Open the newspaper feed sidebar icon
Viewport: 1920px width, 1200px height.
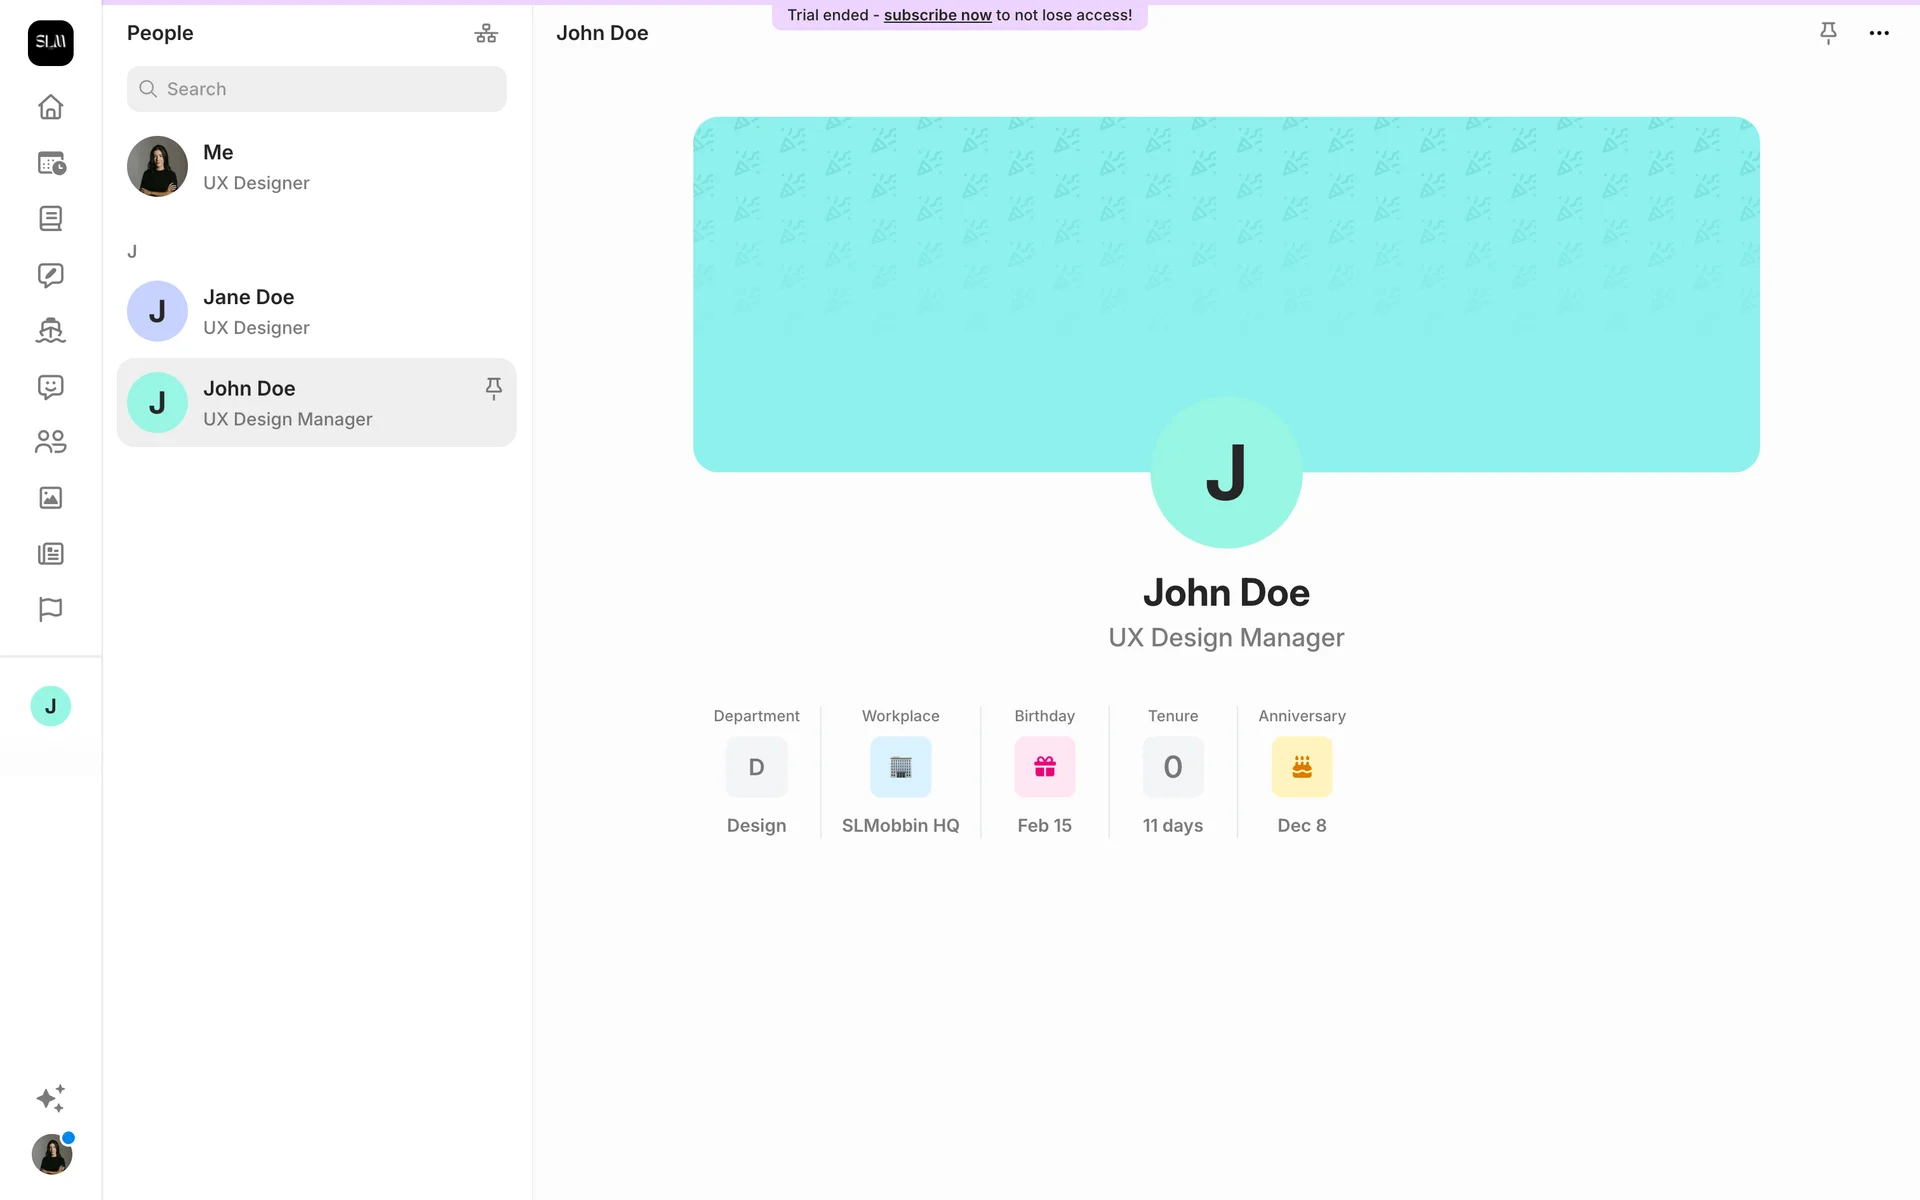pos(51,554)
